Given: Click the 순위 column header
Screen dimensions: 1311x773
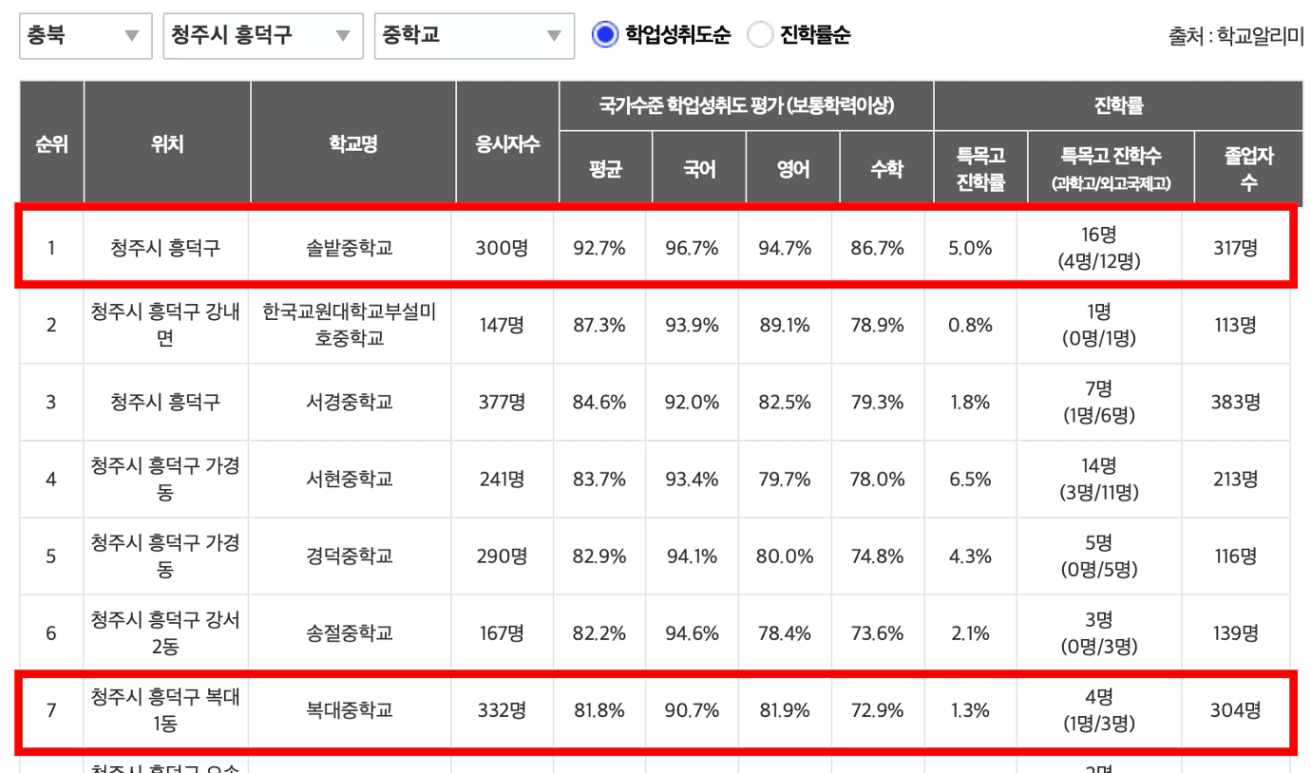Looking at the screenshot, I should tap(51, 144).
